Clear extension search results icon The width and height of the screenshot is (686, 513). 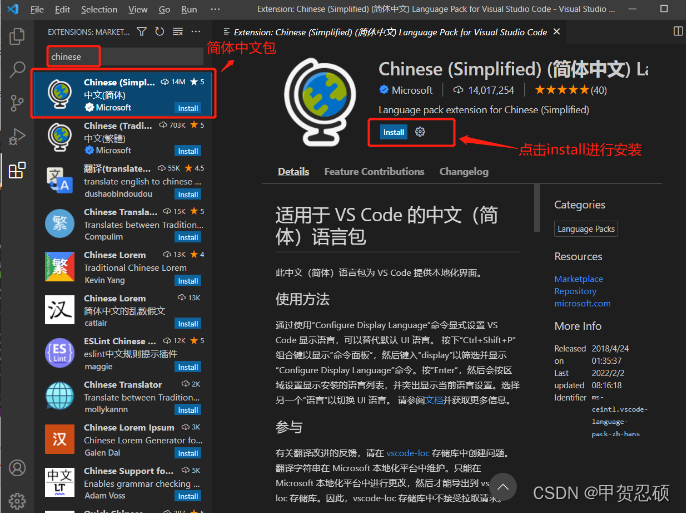pyautogui.click(x=178, y=31)
